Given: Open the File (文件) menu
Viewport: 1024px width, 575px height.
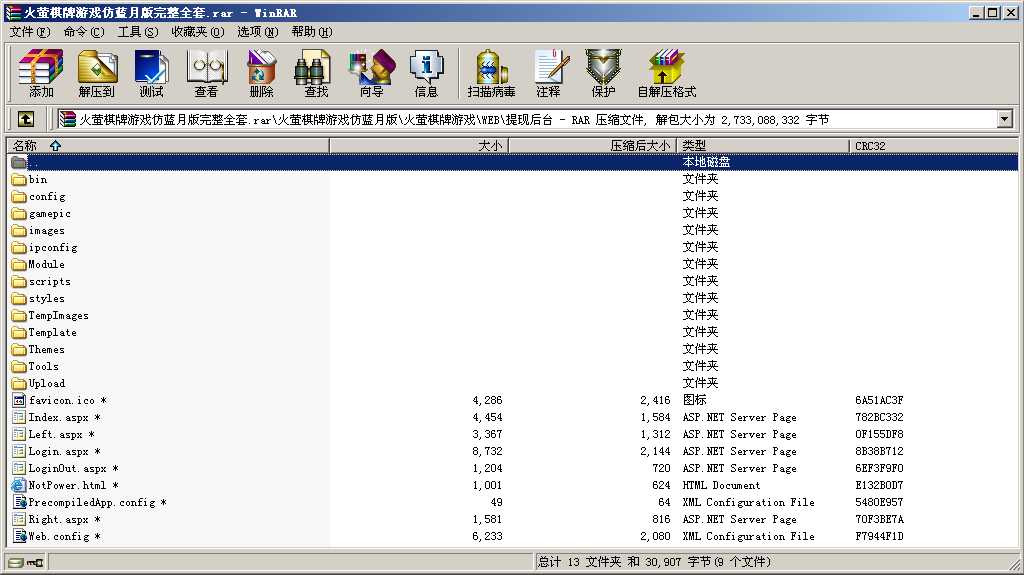Looking at the screenshot, I should pos(29,32).
